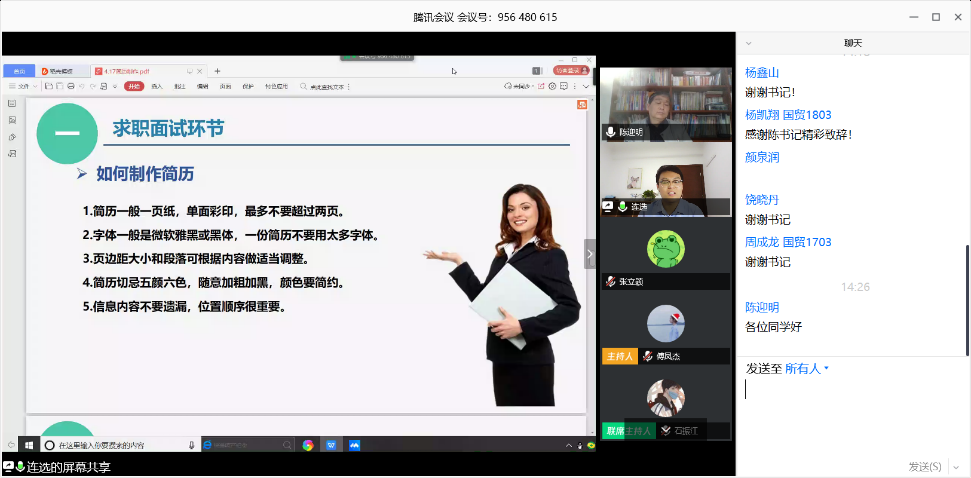Open the 发送至 所有人 recipient dropdown
Viewport: 971px width, 478px height.
click(806, 369)
